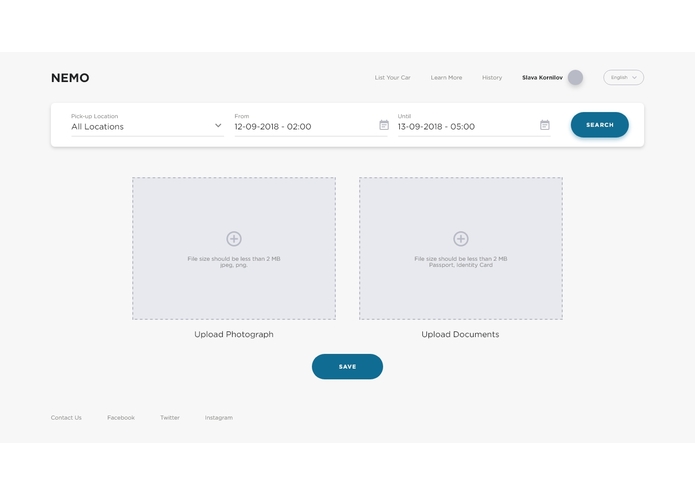Viewport: 695px width, 494px height.
Task: Click the Upload Photograph label
Action: pyautogui.click(x=234, y=335)
